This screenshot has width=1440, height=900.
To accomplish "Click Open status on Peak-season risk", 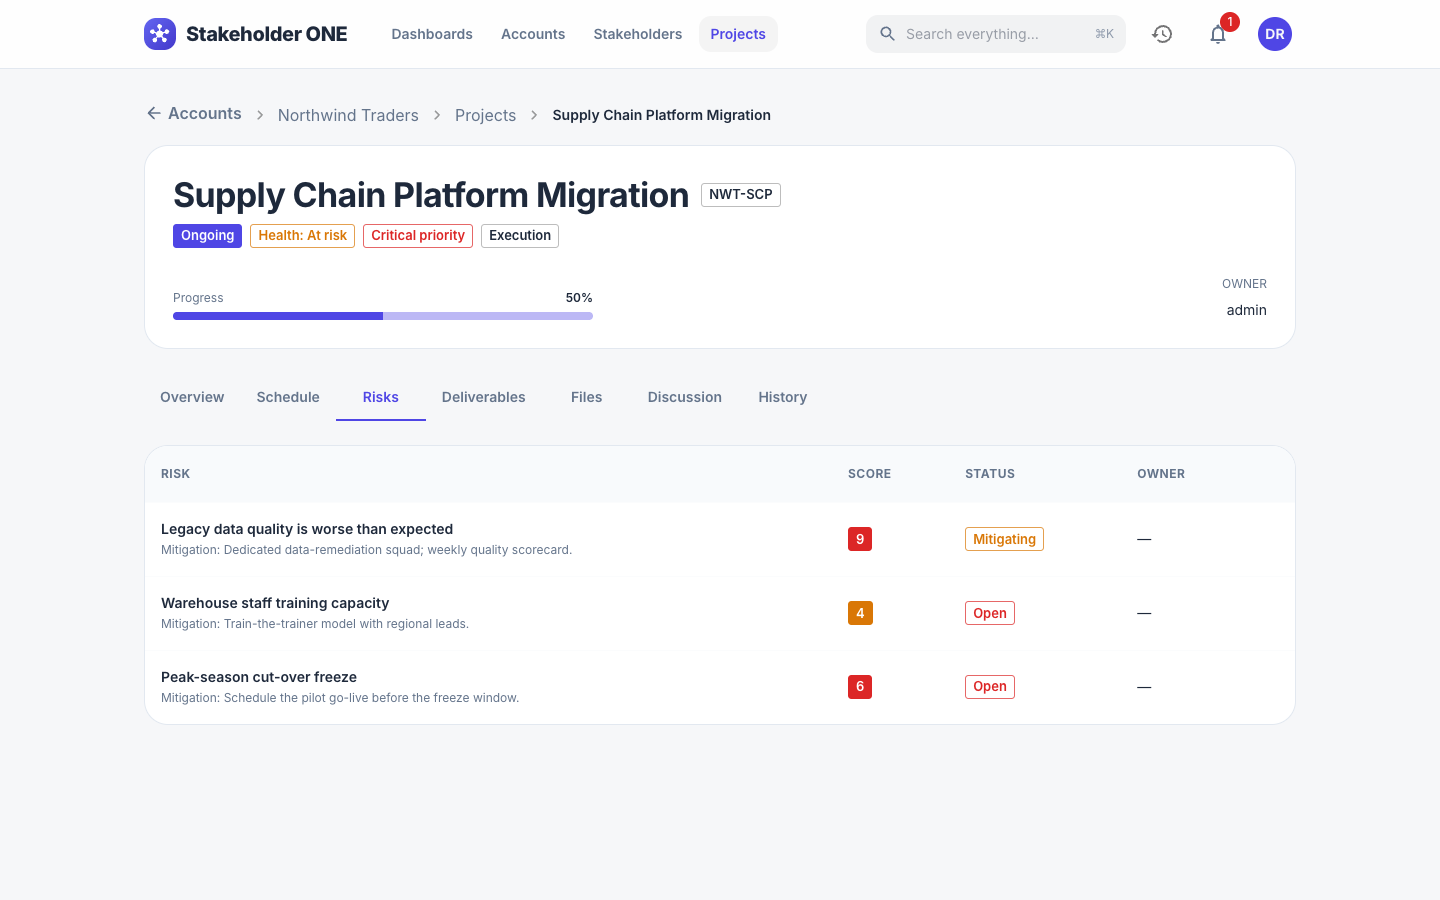I will 990,687.
